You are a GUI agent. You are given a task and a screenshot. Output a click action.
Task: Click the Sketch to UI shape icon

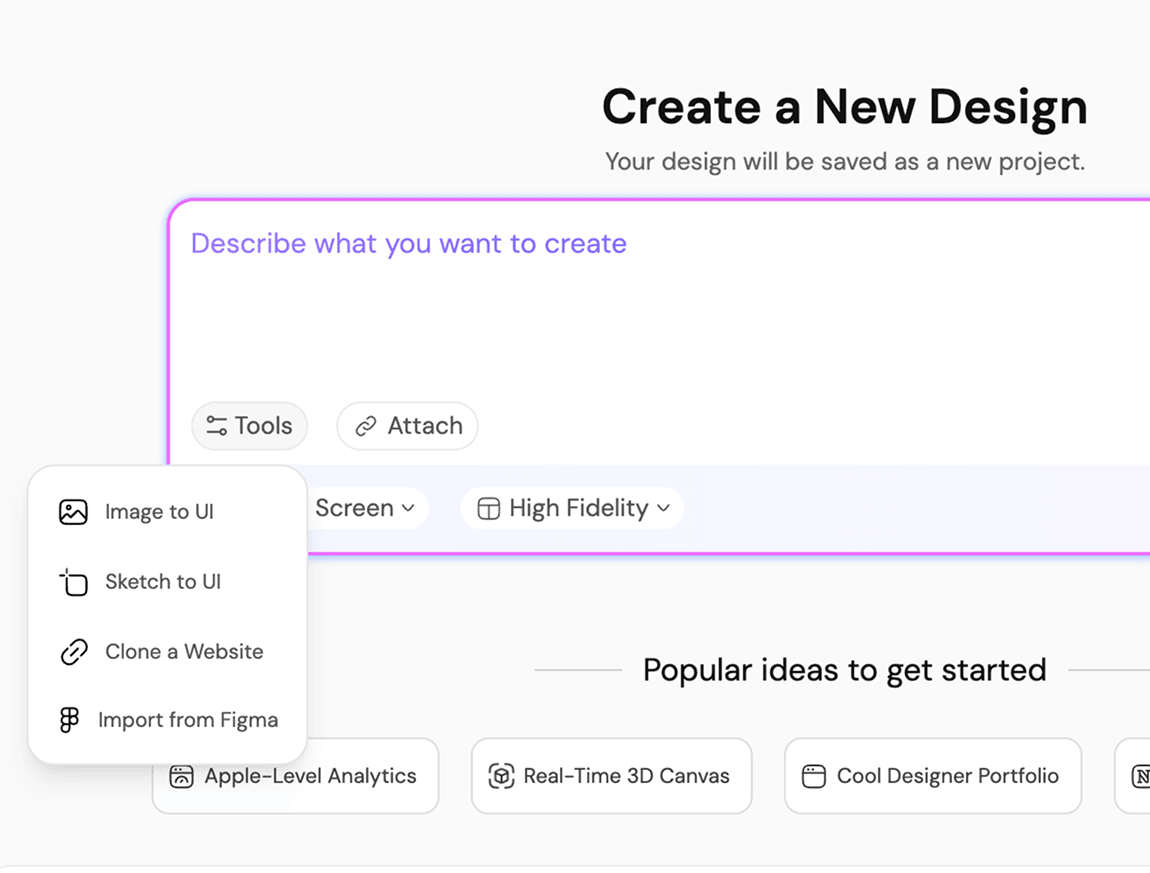[73, 582]
